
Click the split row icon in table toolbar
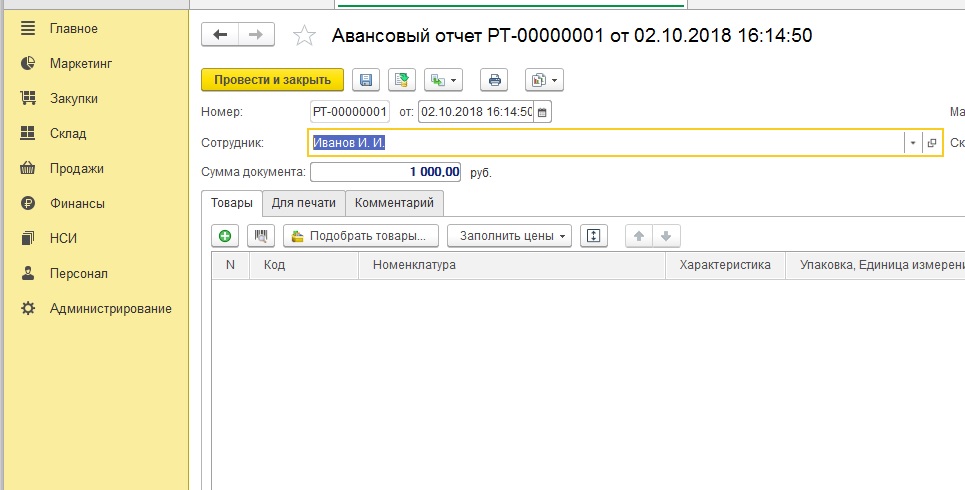pyautogui.click(x=594, y=236)
